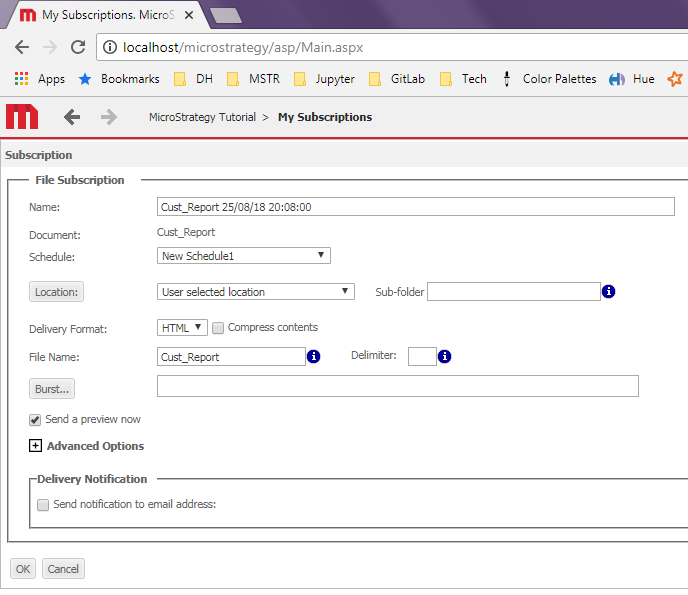Click into the subscription Name field
The height and width of the screenshot is (595, 688).
tap(416, 207)
